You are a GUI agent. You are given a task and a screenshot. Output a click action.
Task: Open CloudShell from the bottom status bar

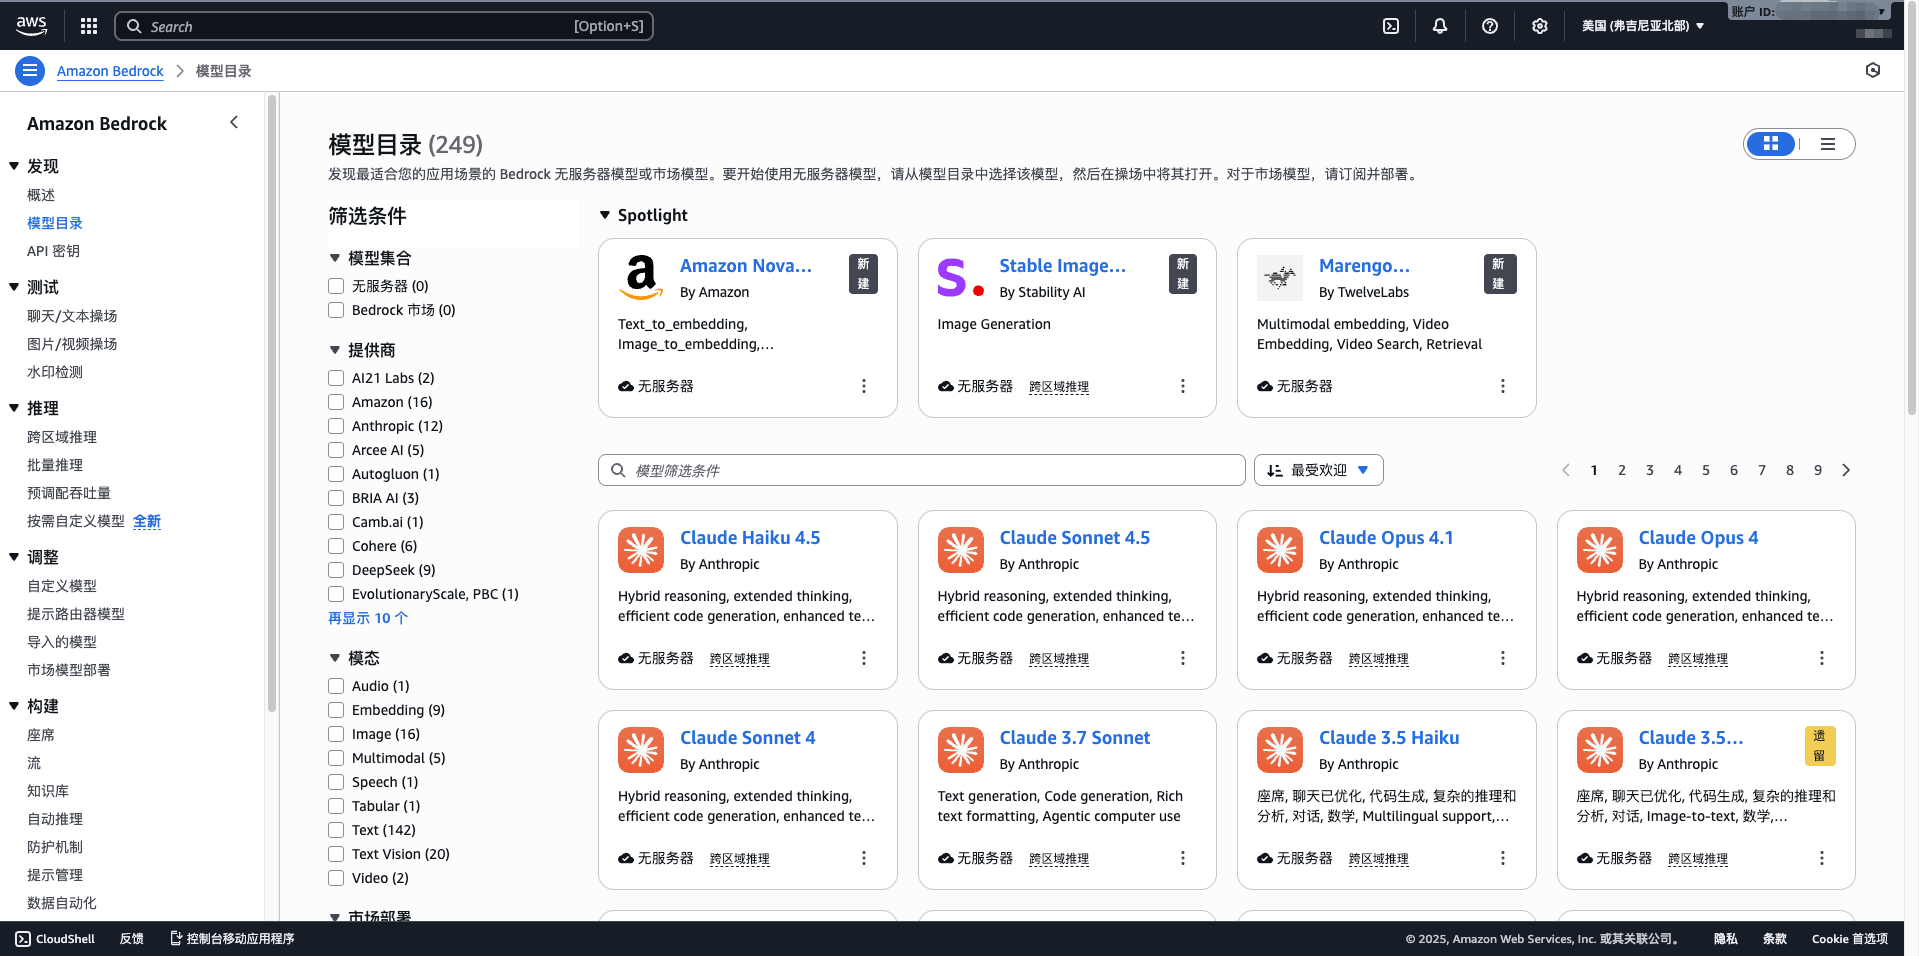[x=55, y=938]
